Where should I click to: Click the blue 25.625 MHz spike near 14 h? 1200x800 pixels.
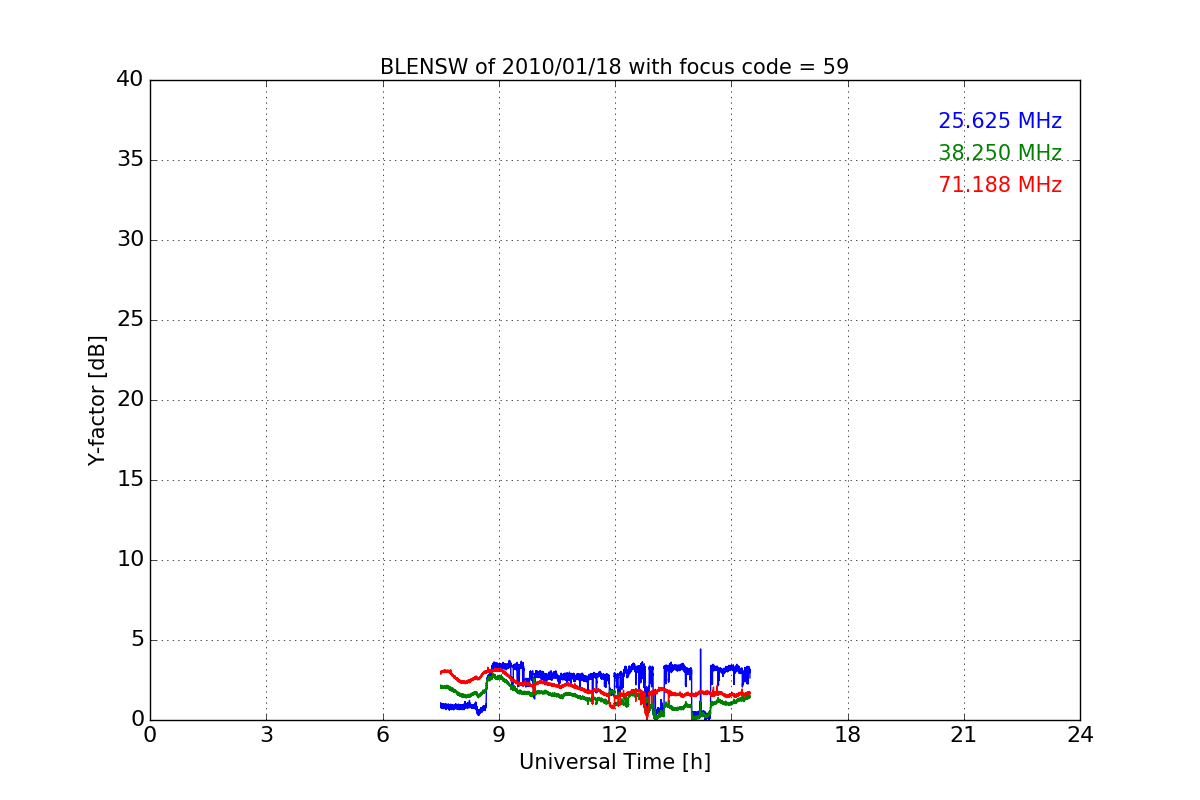pyautogui.click(x=700, y=670)
